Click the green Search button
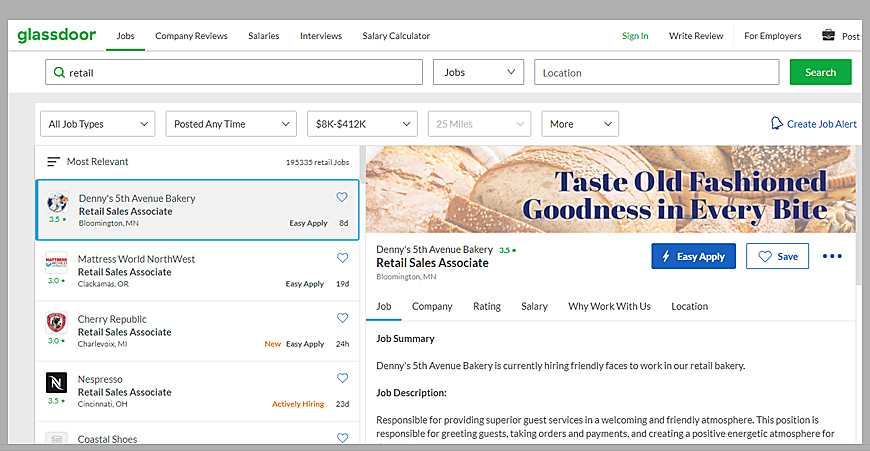This screenshot has width=870, height=451. click(820, 72)
